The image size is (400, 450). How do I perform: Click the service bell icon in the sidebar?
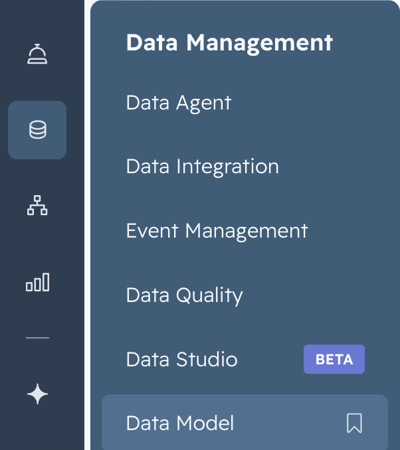[37, 54]
